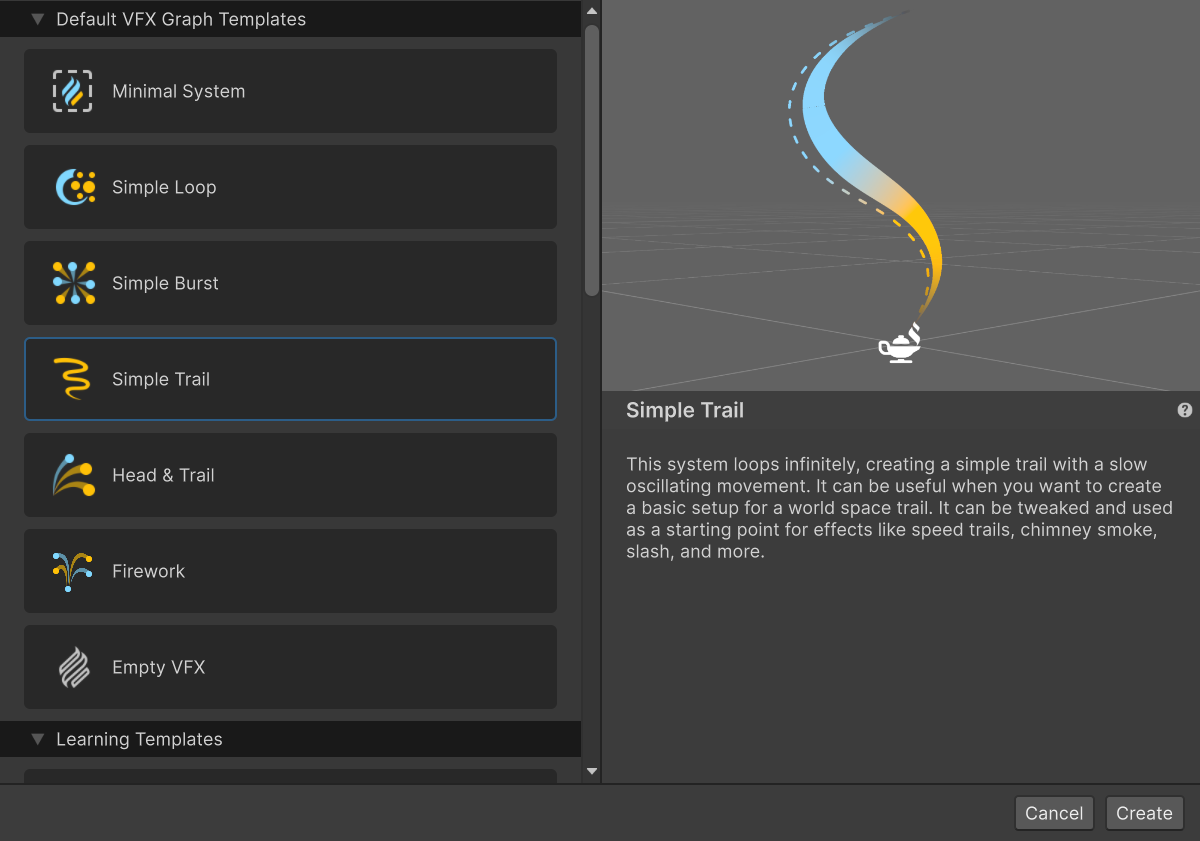
Task: Click the Simple Loop template icon
Action: [74, 187]
